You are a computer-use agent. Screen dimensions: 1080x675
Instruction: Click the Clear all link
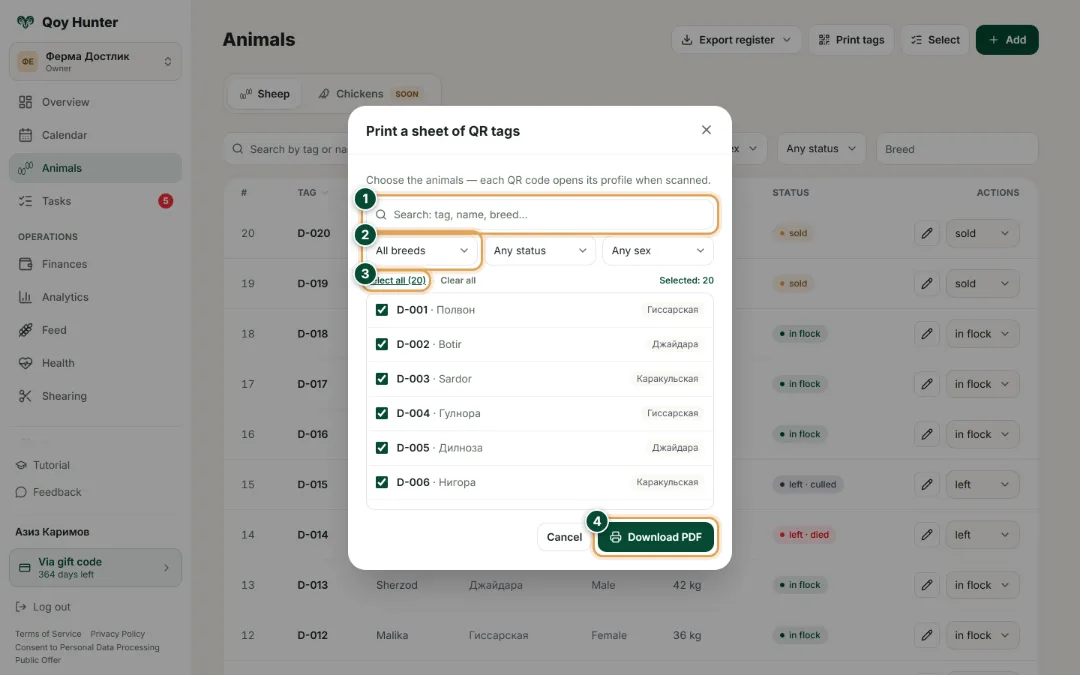tap(458, 280)
